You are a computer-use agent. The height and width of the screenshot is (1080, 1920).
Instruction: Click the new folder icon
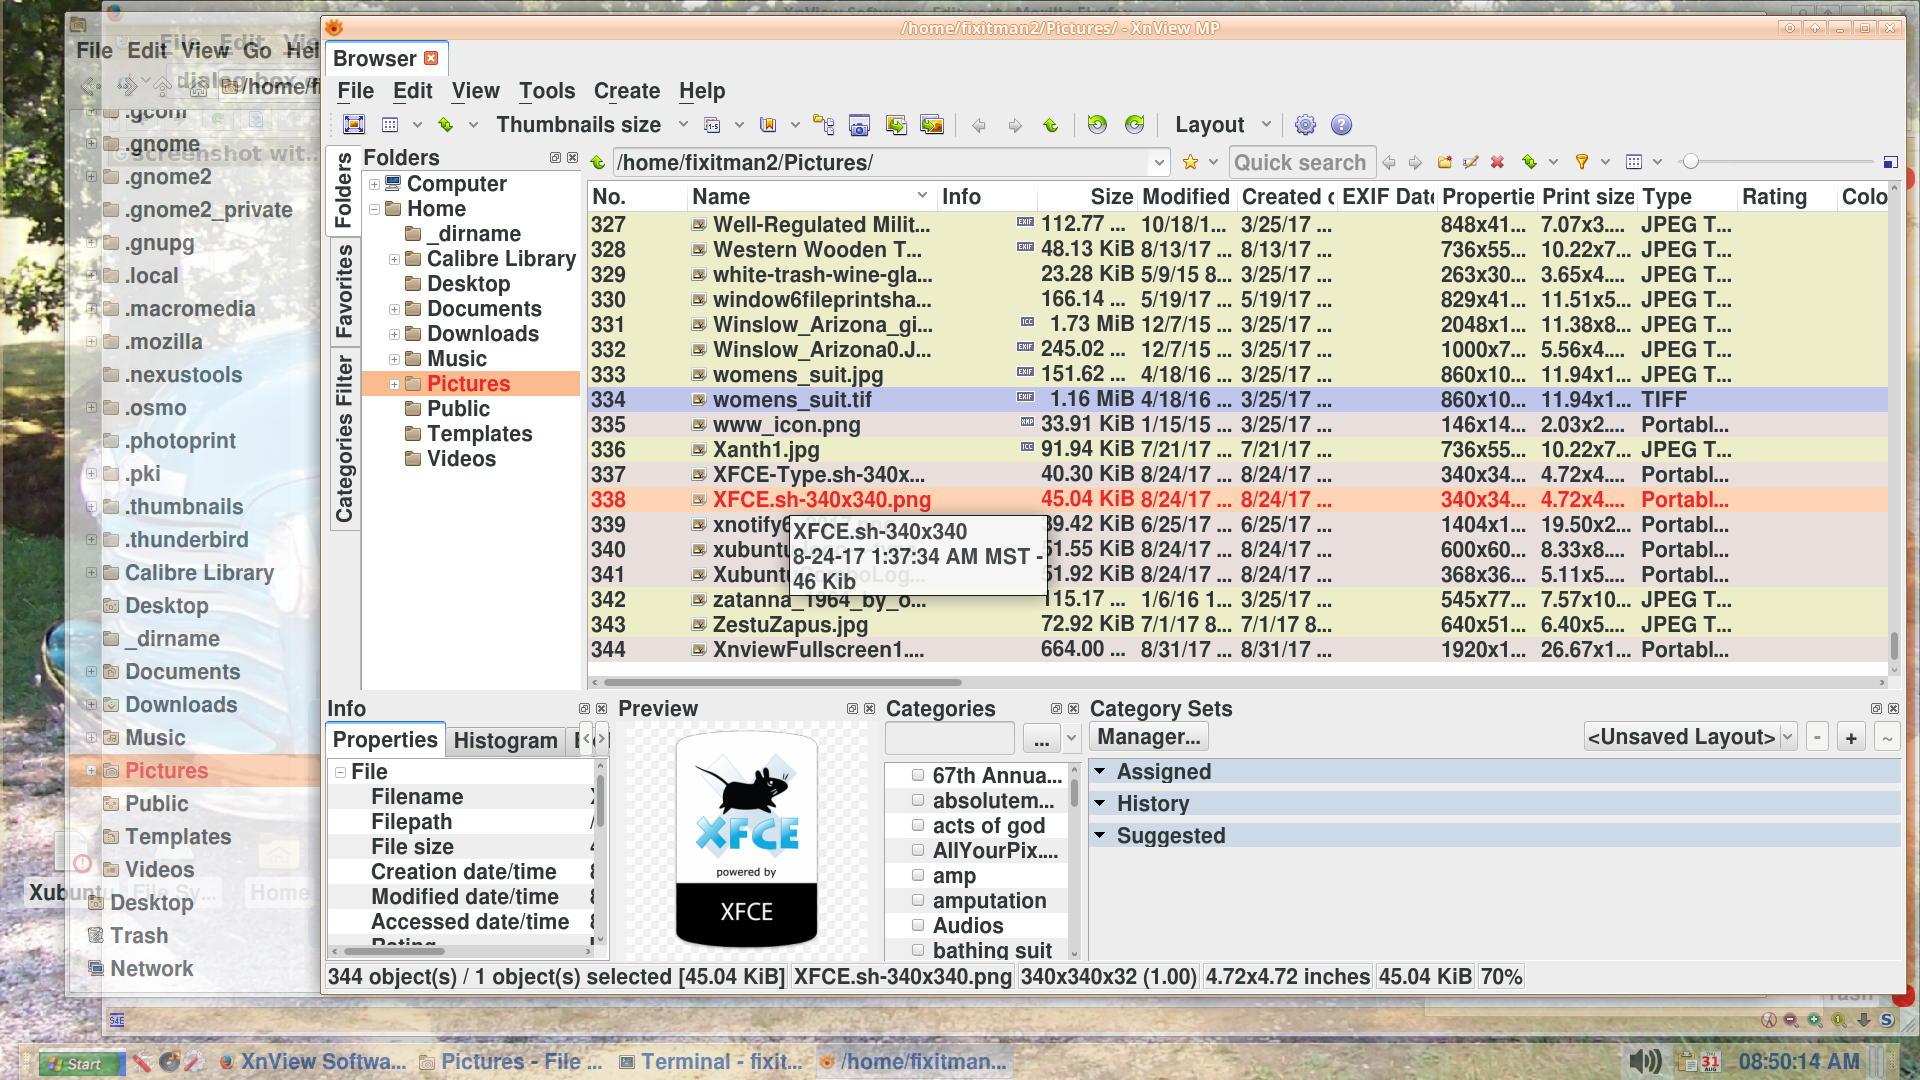1444,162
